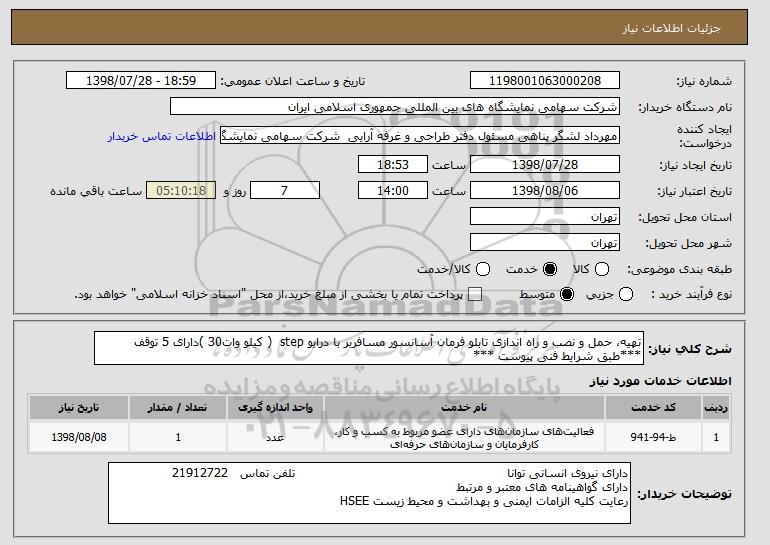Screen dimensions: 770x545
Task: Click the remaining days field showing 7
Action: (285, 191)
